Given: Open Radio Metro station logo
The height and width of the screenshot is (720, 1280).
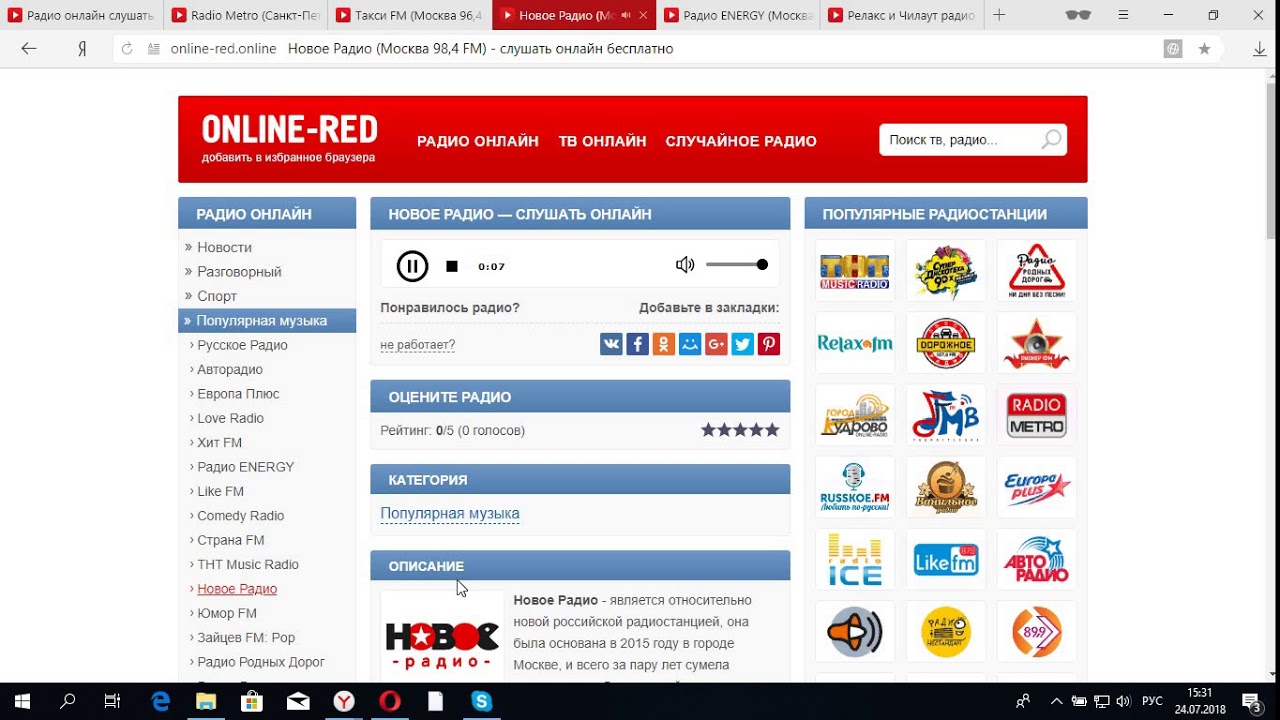Looking at the screenshot, I should point(1036,415).
